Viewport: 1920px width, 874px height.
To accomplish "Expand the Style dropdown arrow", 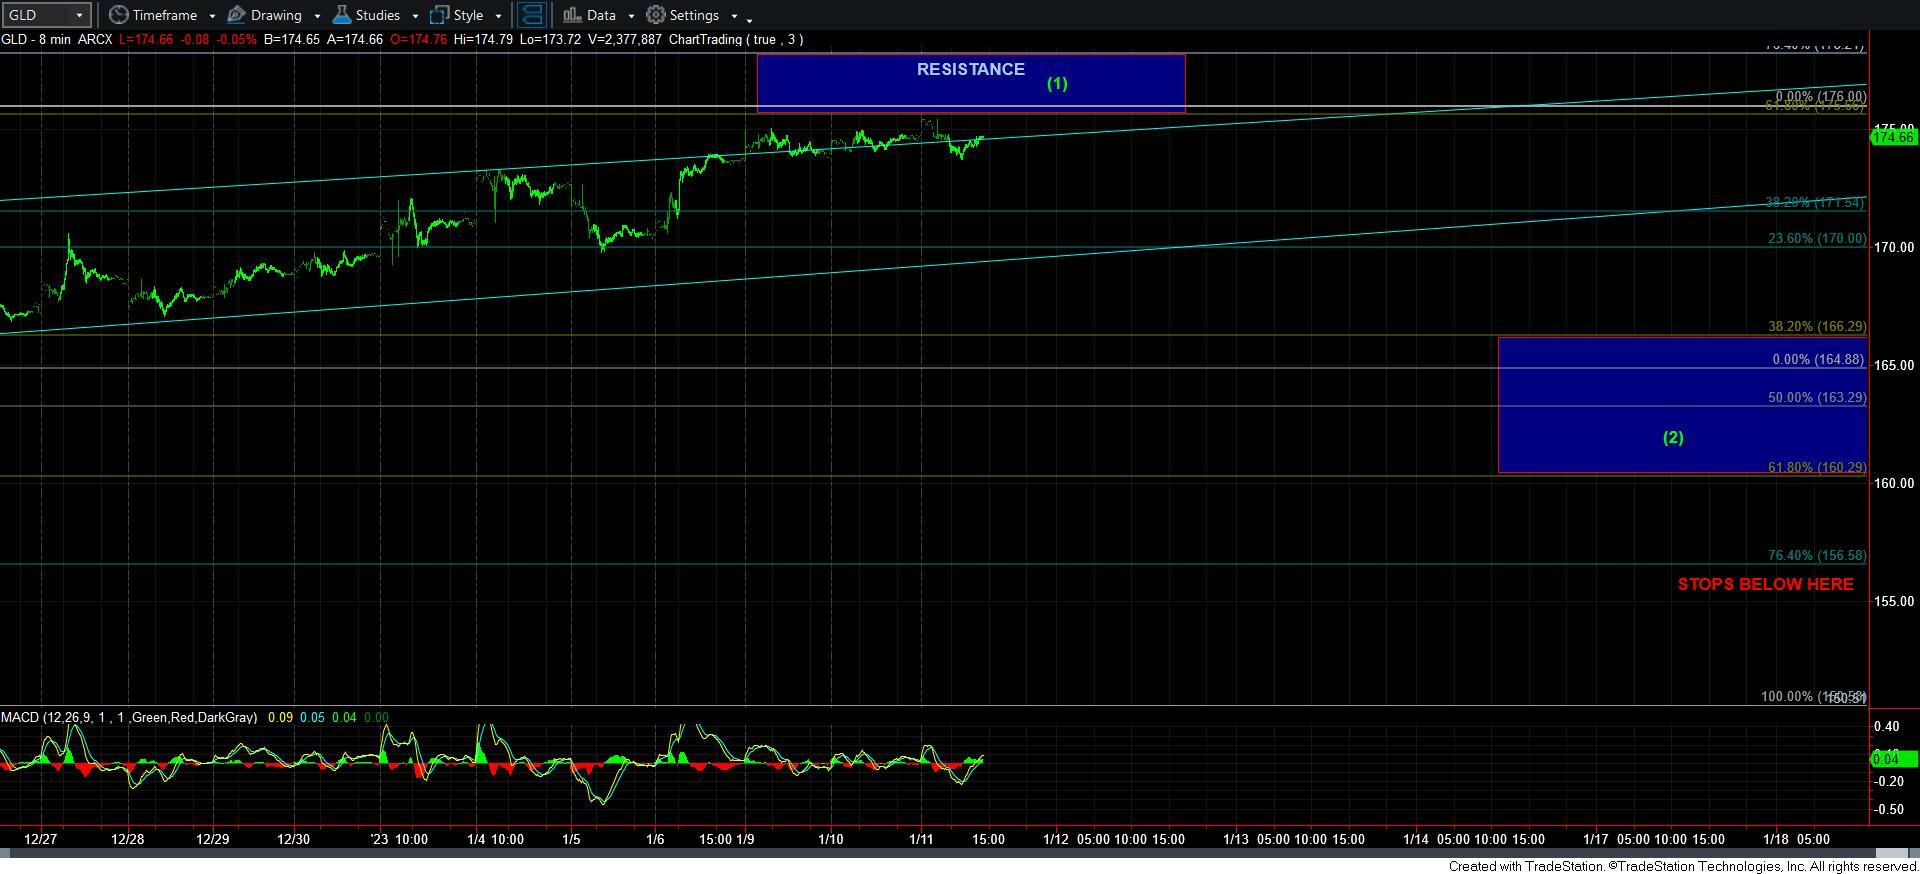I will tap(498, 16).
